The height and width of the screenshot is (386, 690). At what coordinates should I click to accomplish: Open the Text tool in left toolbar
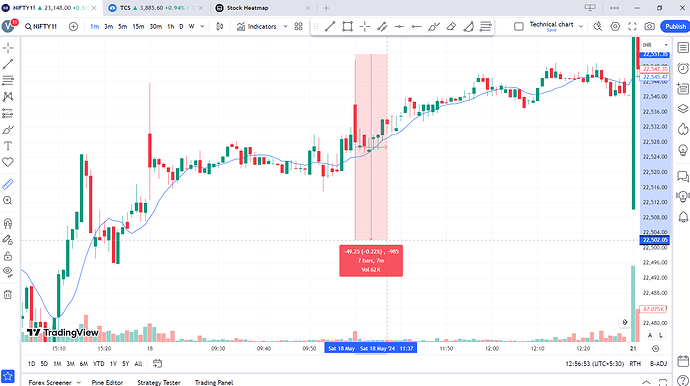(x=8, y=146)
